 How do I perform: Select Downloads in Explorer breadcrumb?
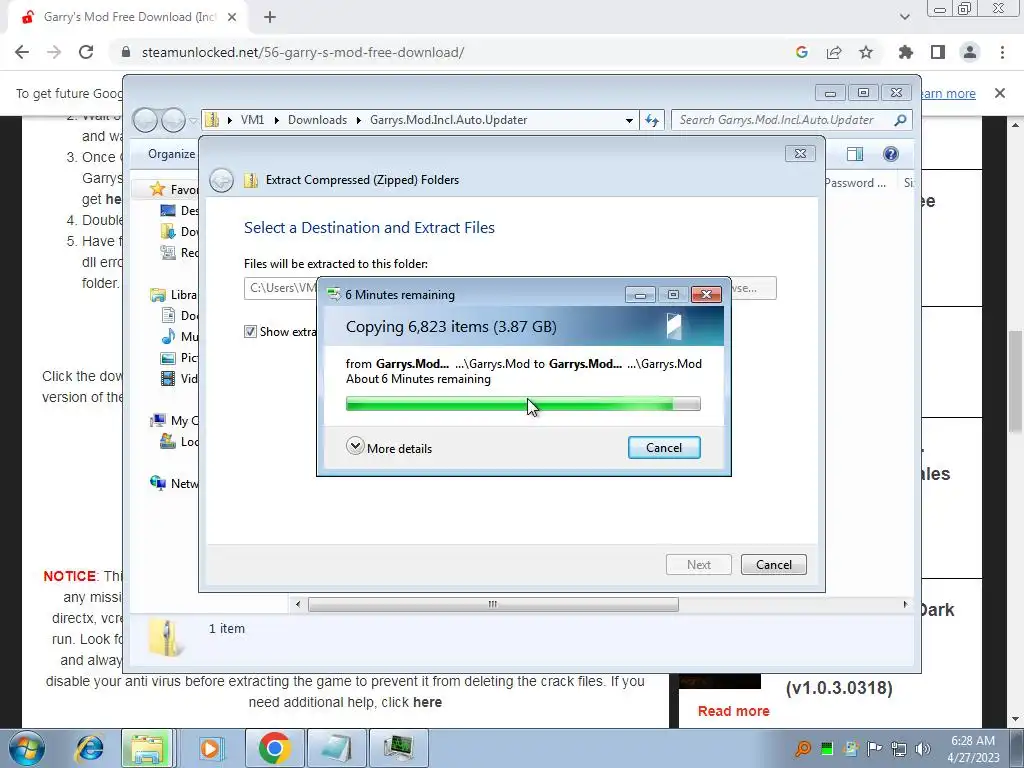317,120
